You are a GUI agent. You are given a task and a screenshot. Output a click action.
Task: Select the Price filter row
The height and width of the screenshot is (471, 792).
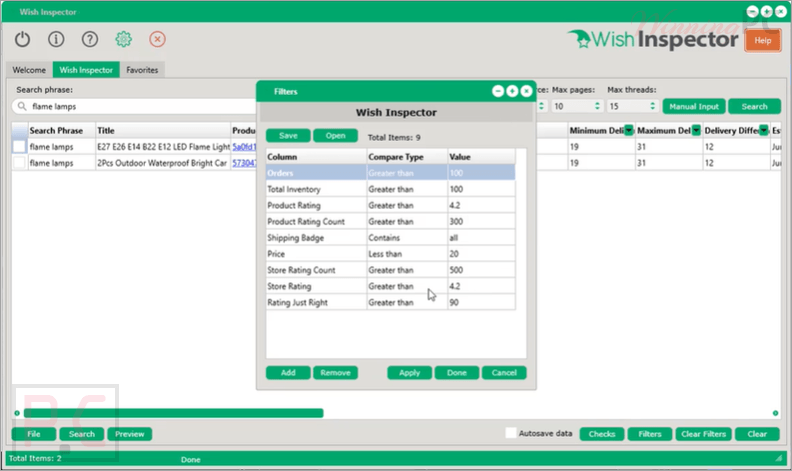click(x=390, y=254)
